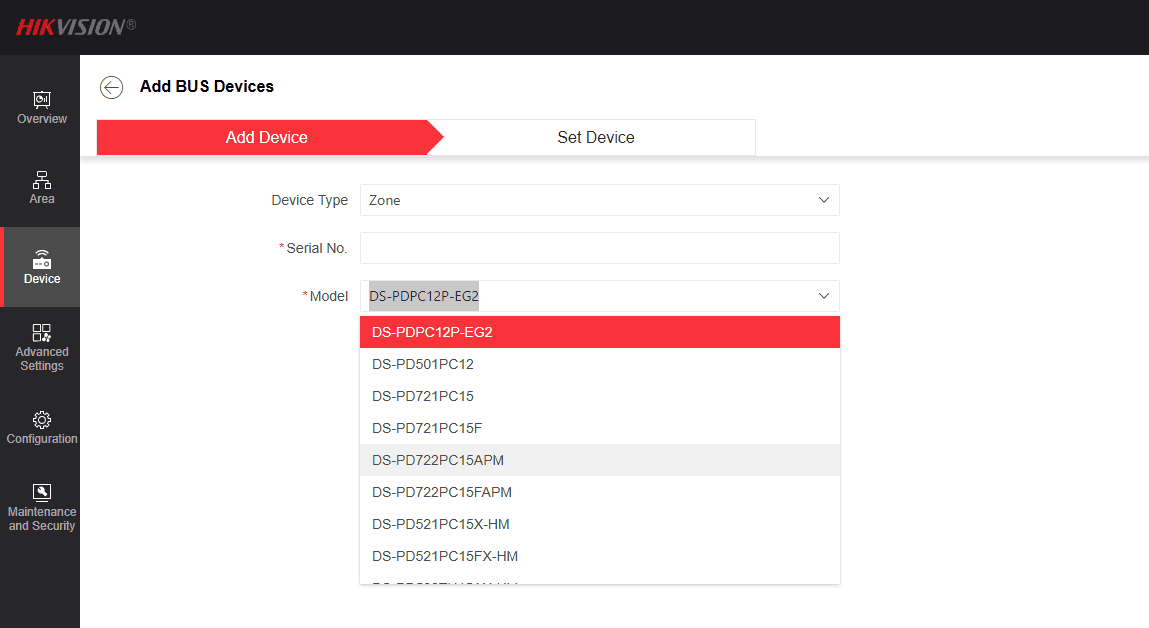
Task: Click the Device Type label
Action: pyautogui.click(x=309, y=200)
